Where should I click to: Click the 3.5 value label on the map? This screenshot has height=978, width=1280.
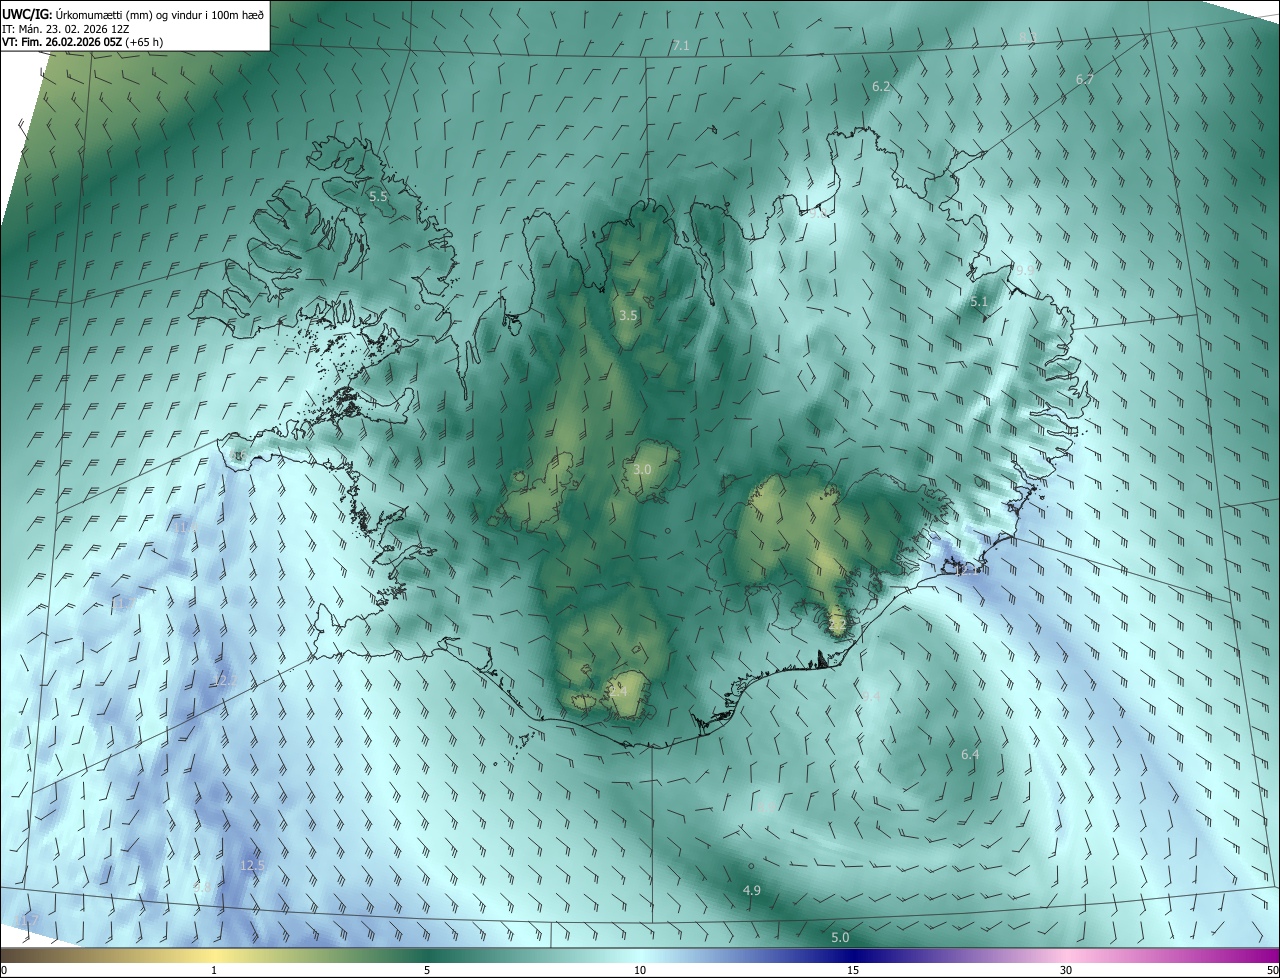click(x=628, y=315)
